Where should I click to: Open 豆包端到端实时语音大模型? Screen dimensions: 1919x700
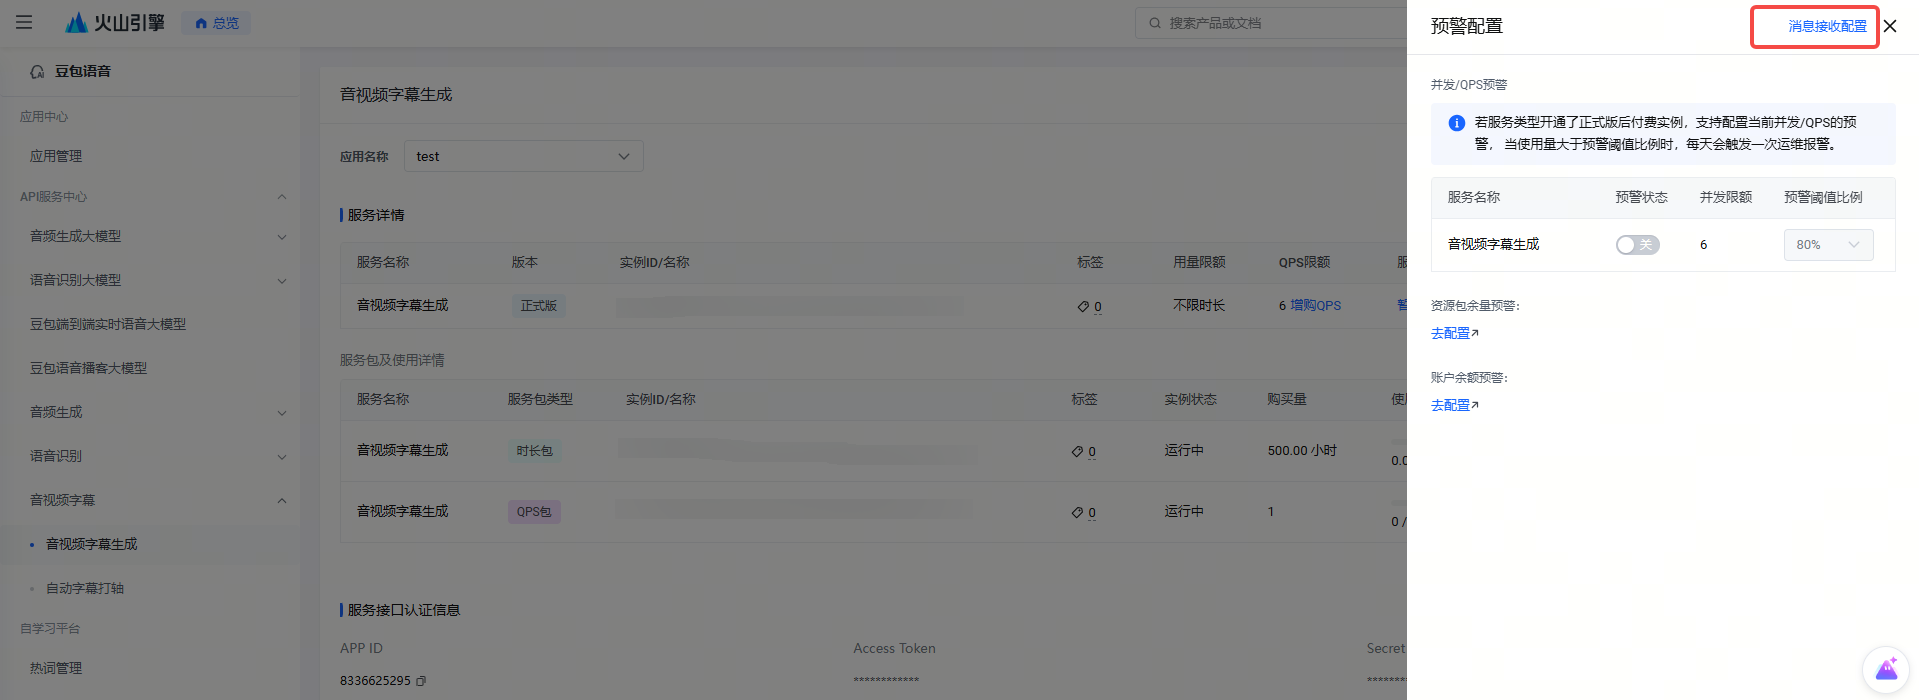click(x=108, y=324)
